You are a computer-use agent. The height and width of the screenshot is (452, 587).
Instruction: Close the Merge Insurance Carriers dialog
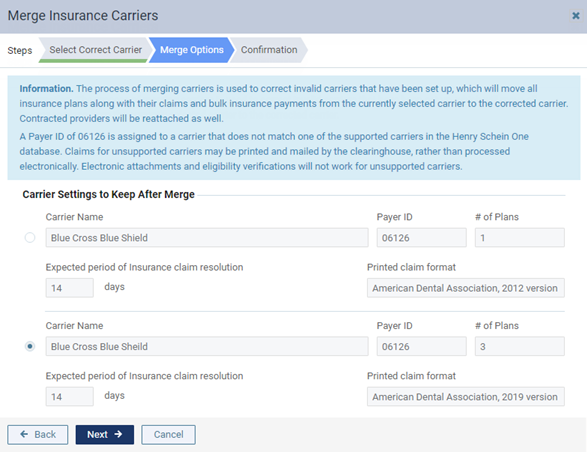tap(575, 16)
